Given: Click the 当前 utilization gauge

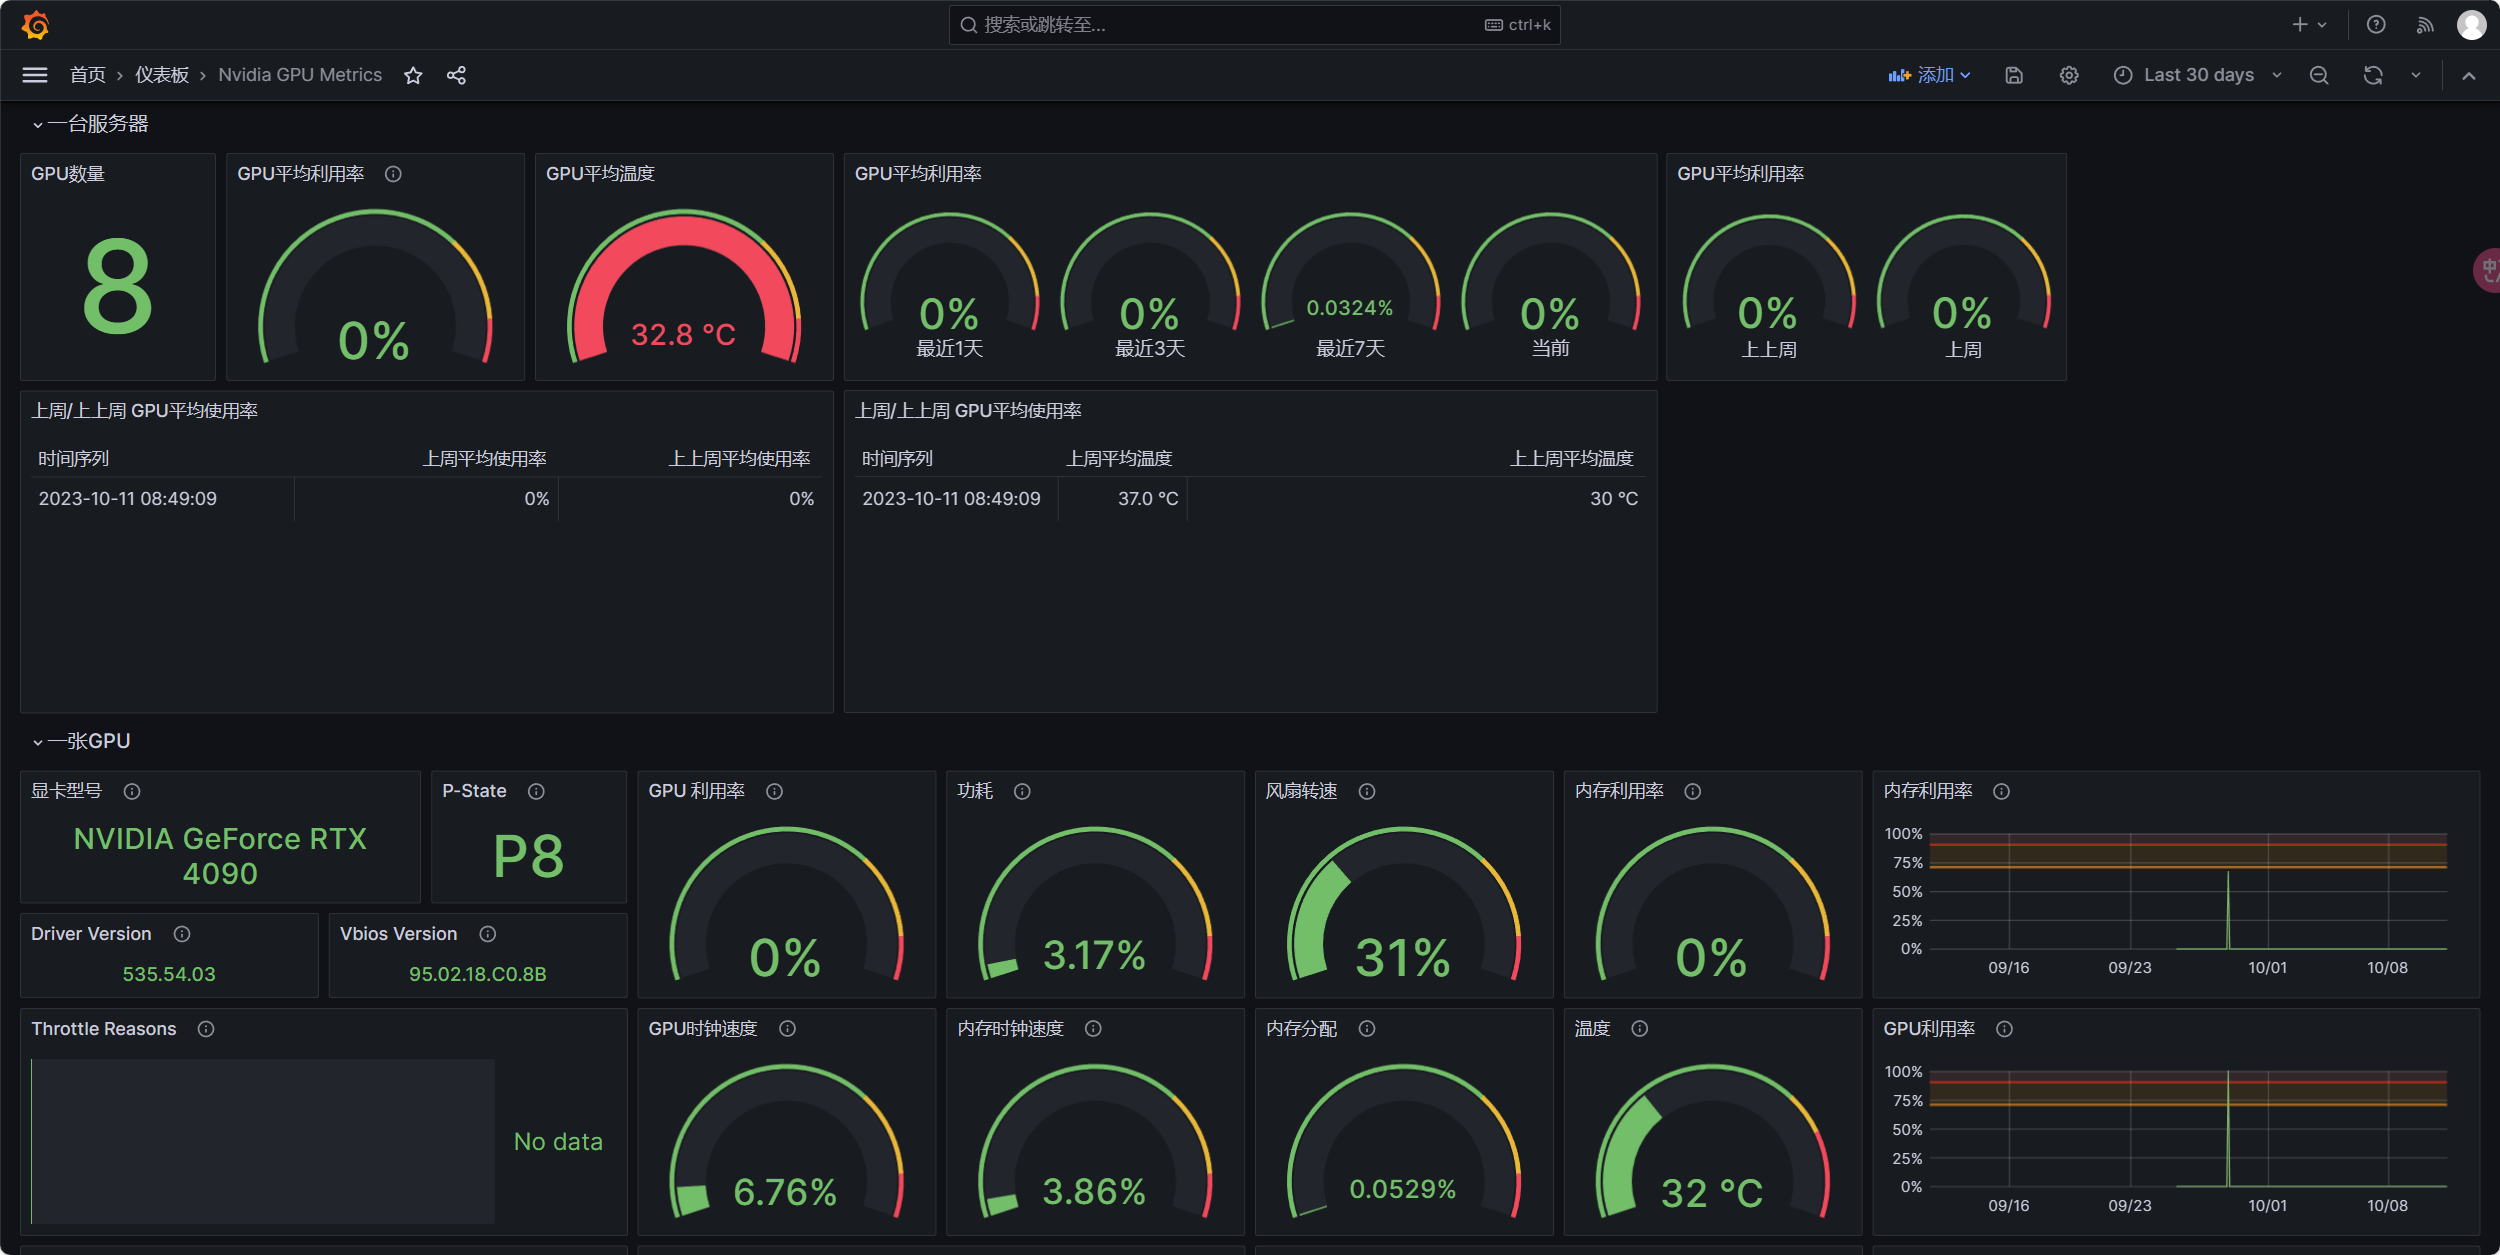Looking at the screenshot, I should coord(1550,285).
